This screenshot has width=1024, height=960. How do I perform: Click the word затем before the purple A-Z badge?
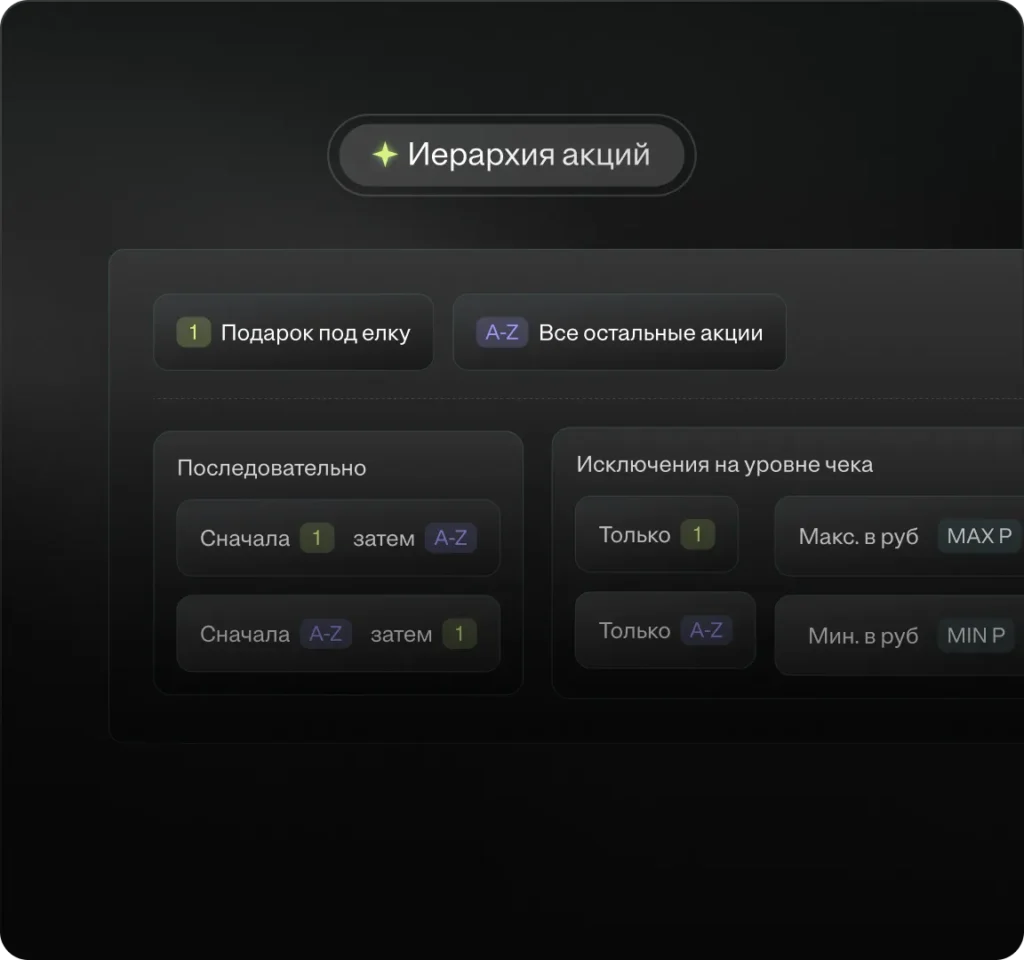point(383,538)
